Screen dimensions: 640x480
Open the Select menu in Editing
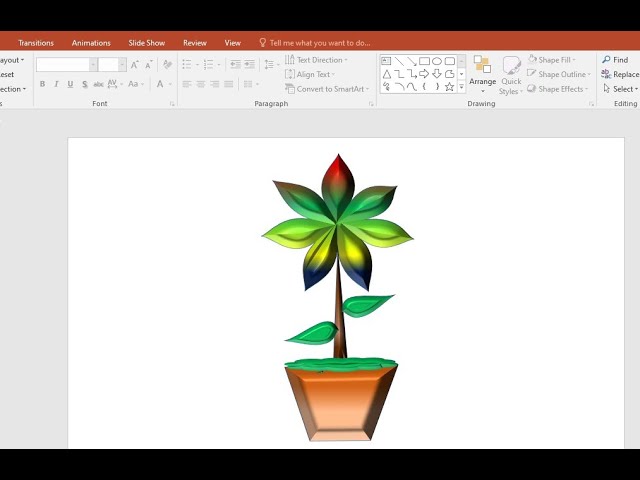tap(620, 89)
